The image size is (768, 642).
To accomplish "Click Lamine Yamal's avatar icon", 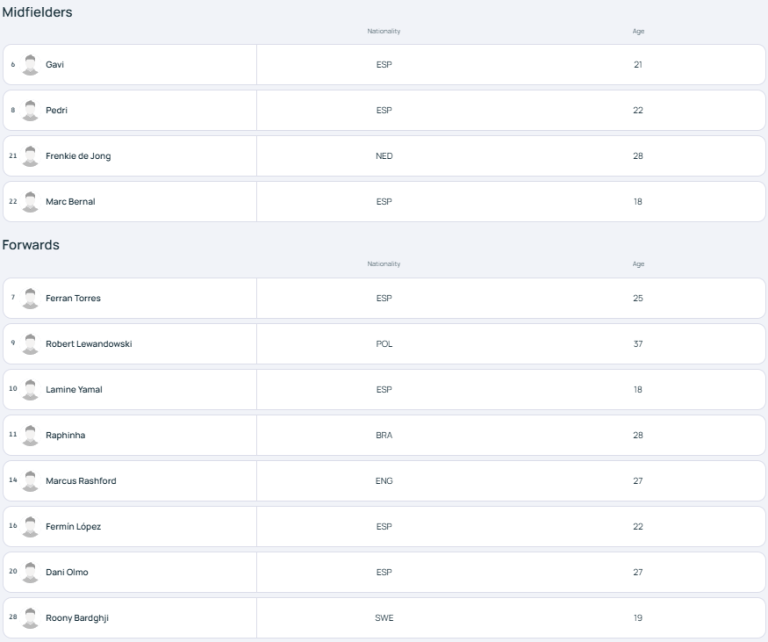I will click(x=30, y=389).
